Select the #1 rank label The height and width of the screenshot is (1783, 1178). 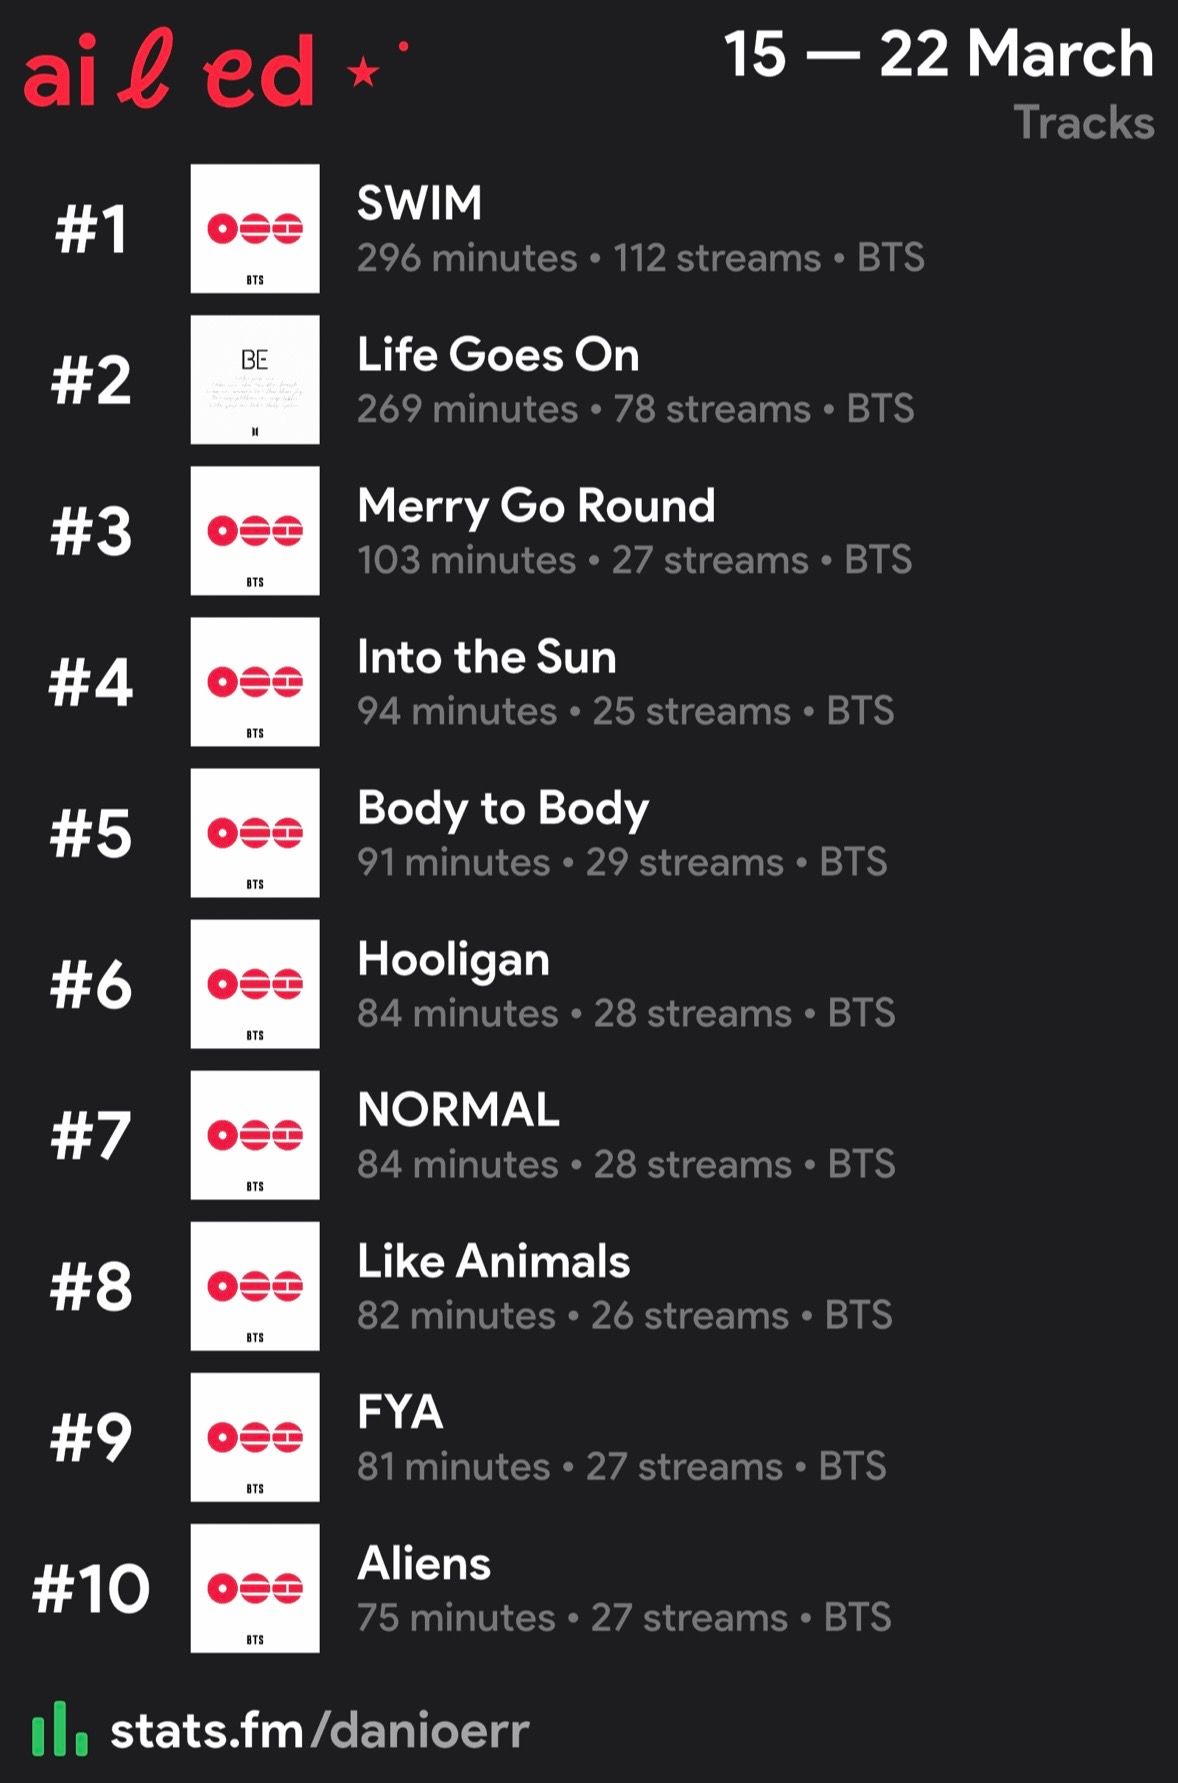click(x=91, y=229)
